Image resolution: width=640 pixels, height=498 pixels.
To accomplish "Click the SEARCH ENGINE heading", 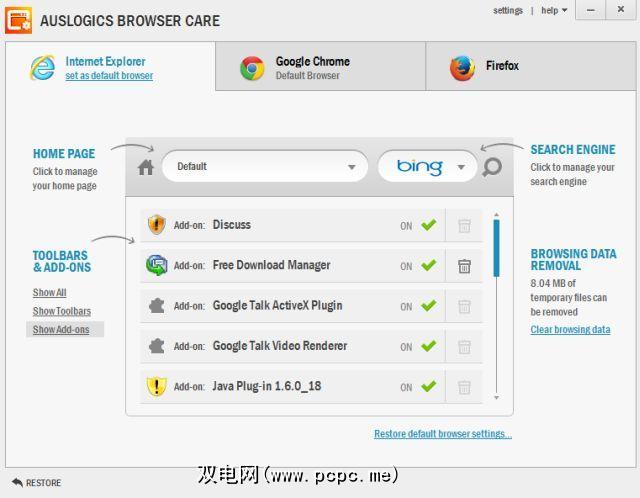I will [573, 149].
